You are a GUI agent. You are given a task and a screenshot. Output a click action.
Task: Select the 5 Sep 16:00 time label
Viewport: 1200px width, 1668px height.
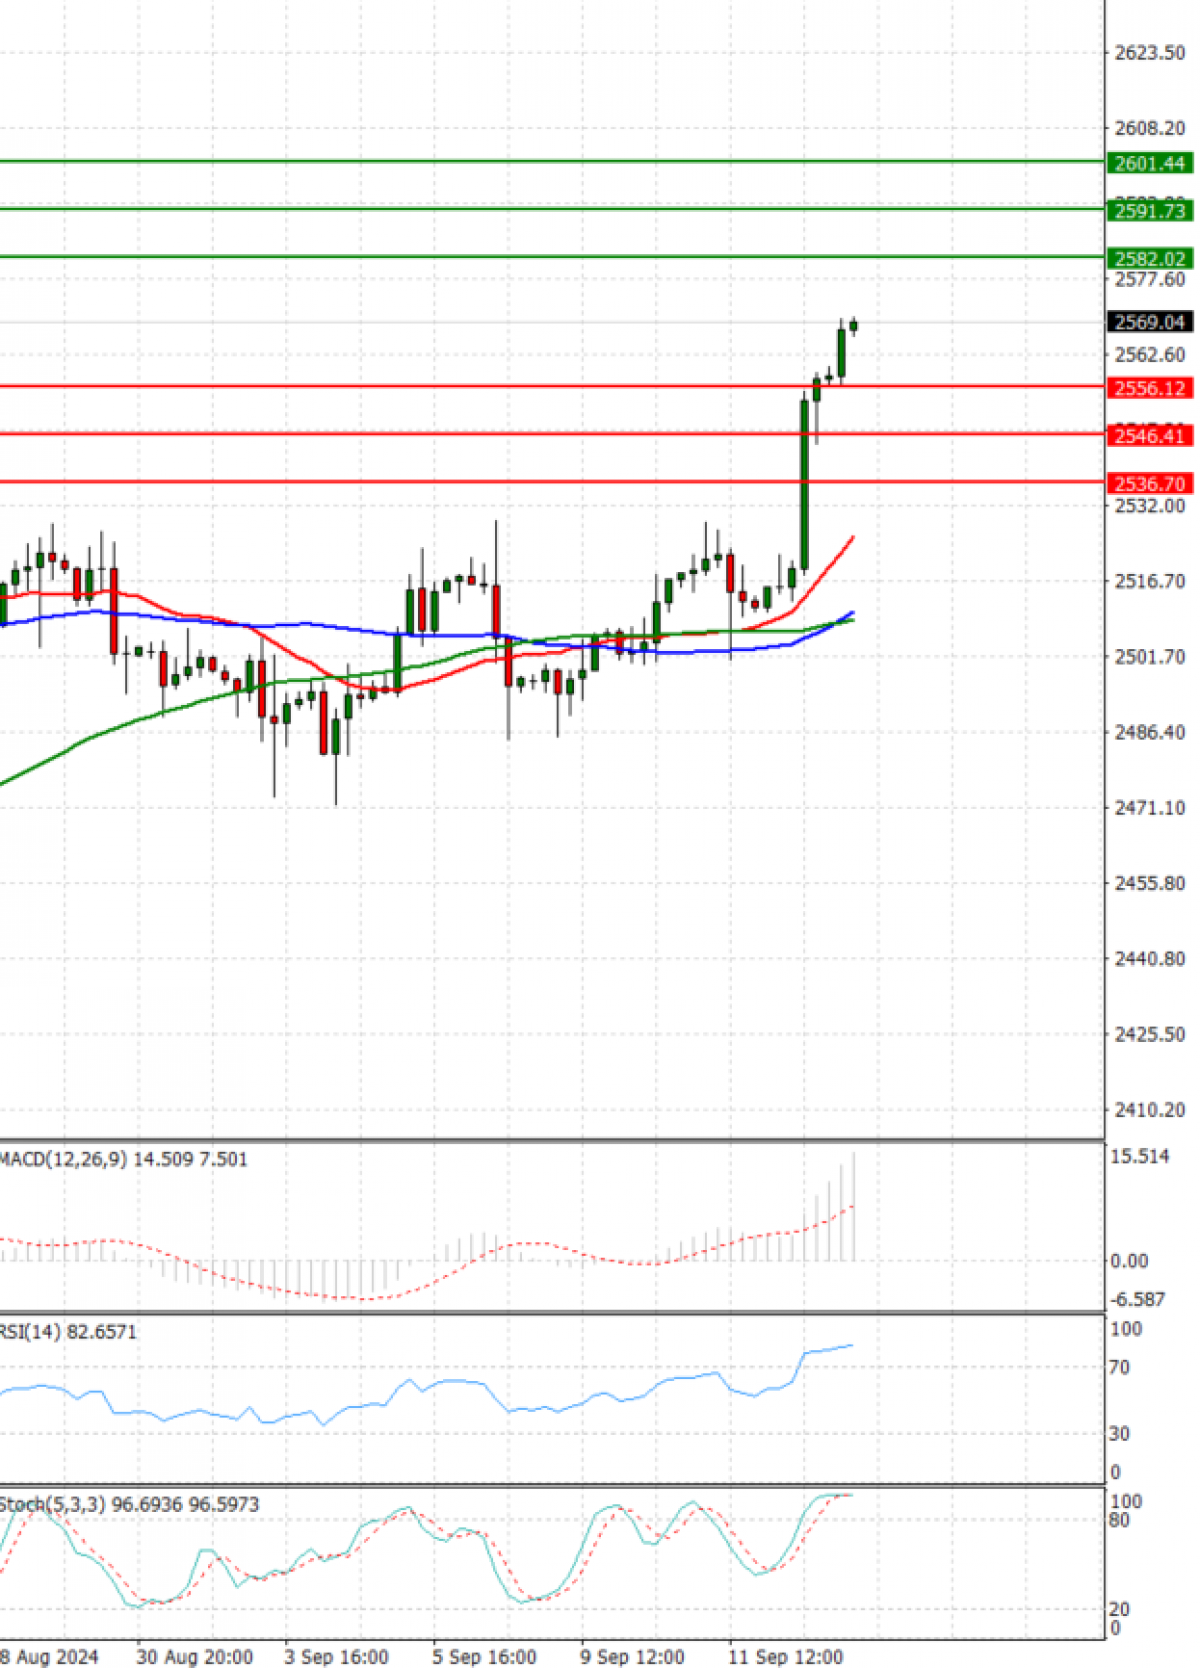484,1657
